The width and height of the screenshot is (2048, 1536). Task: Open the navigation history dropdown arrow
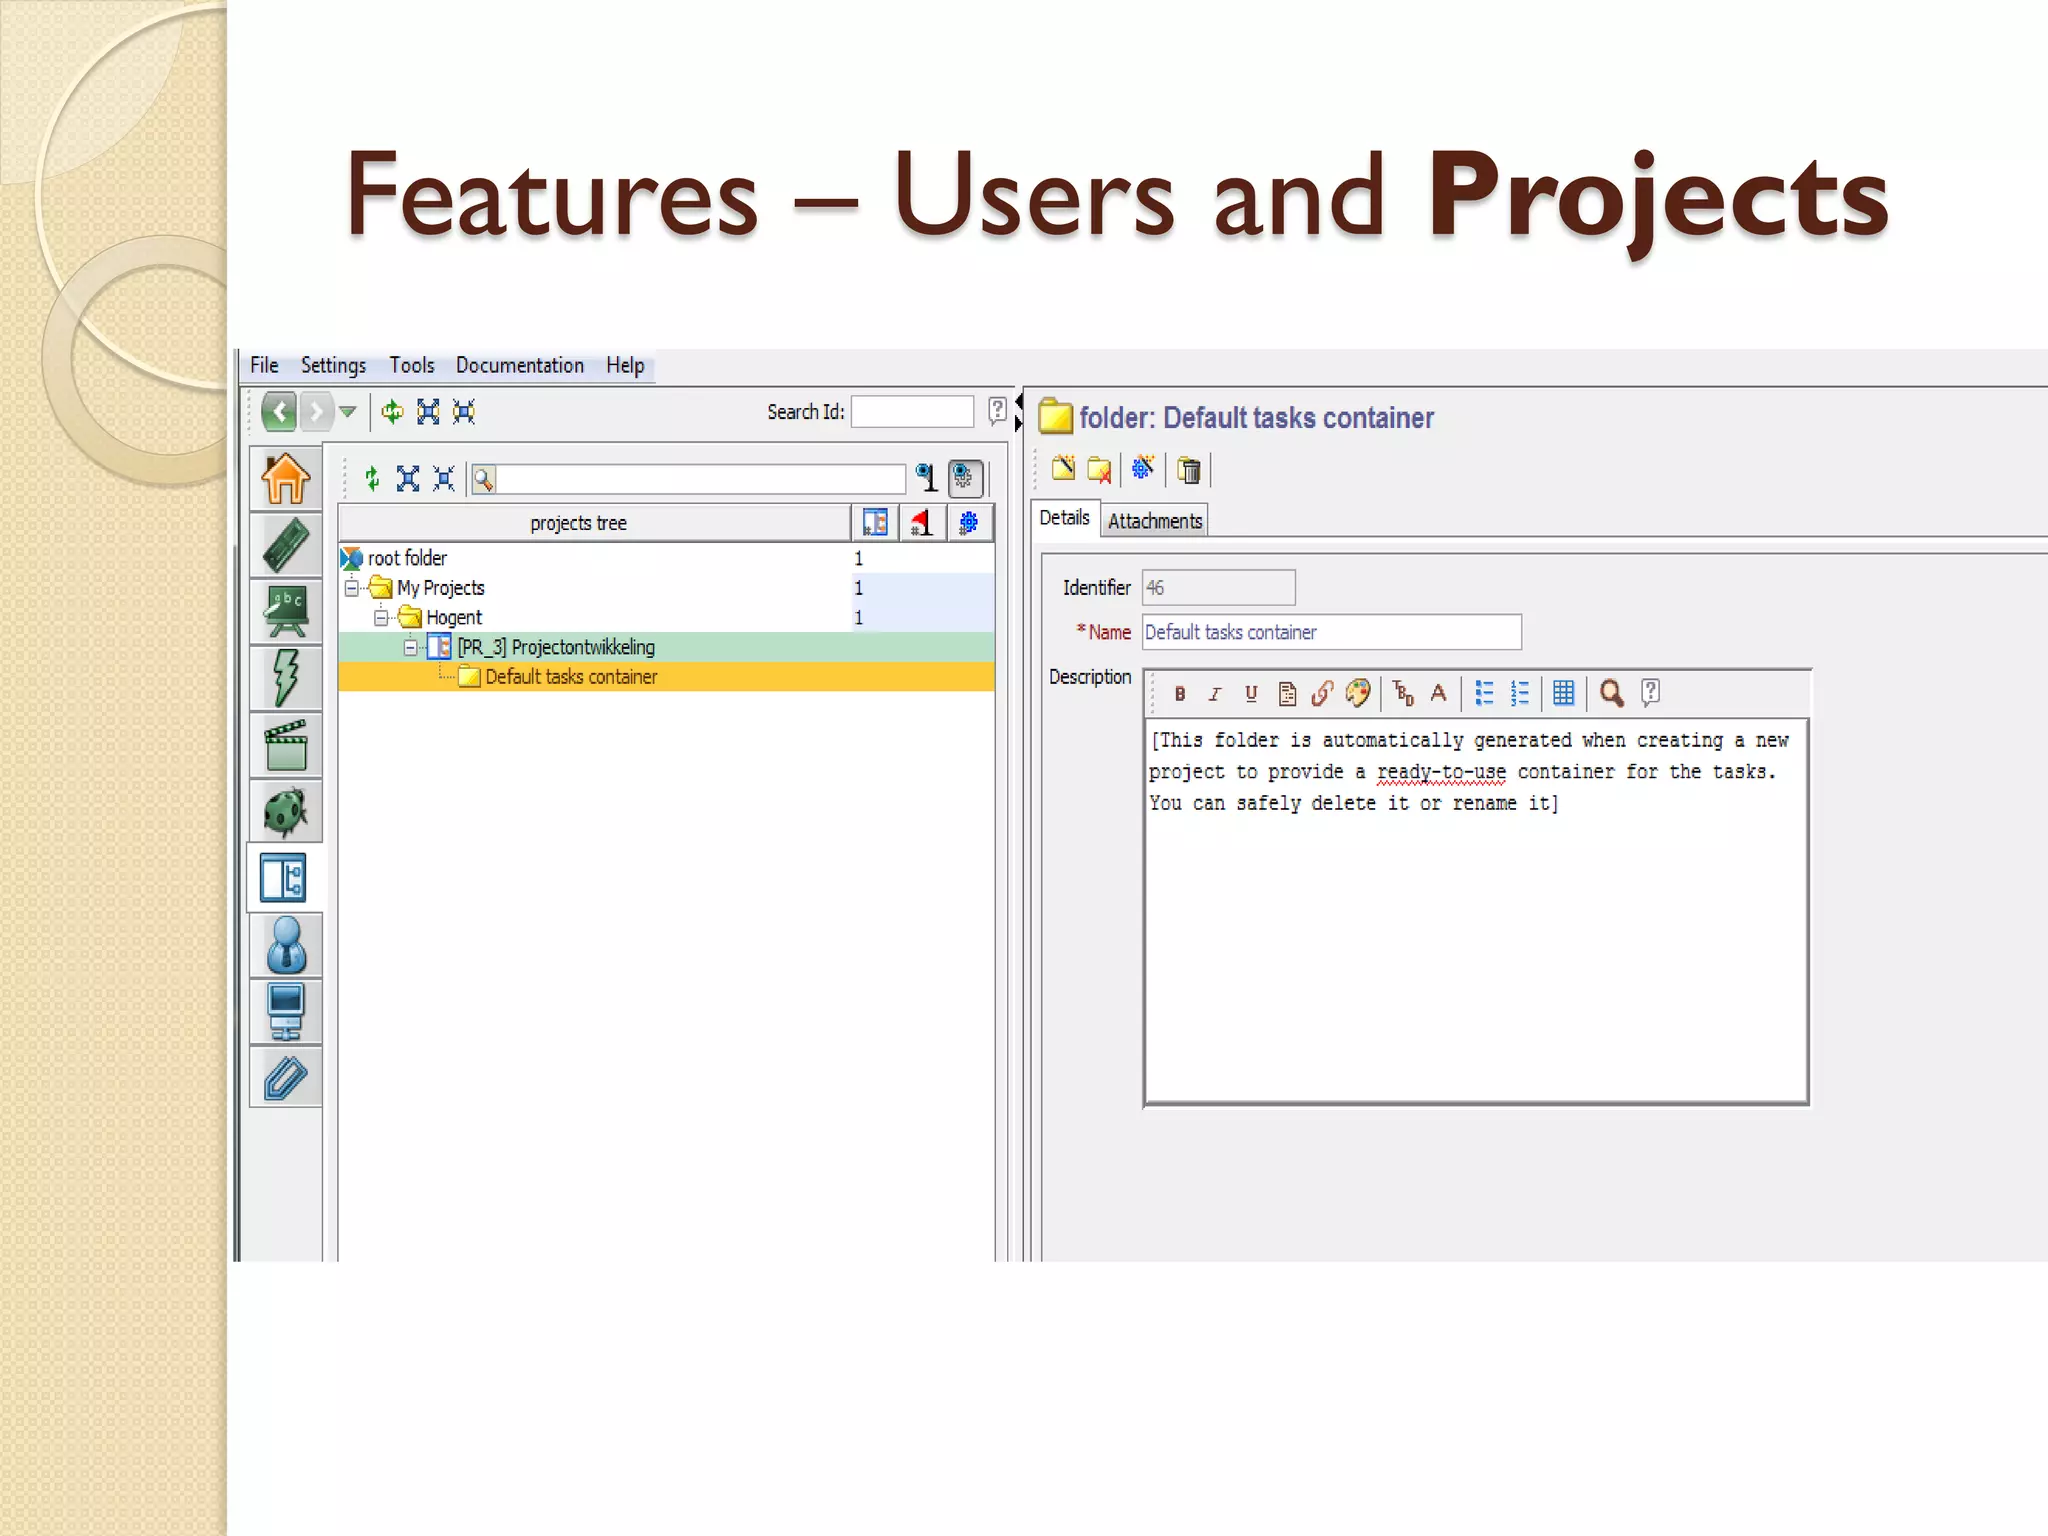[348, 411]
